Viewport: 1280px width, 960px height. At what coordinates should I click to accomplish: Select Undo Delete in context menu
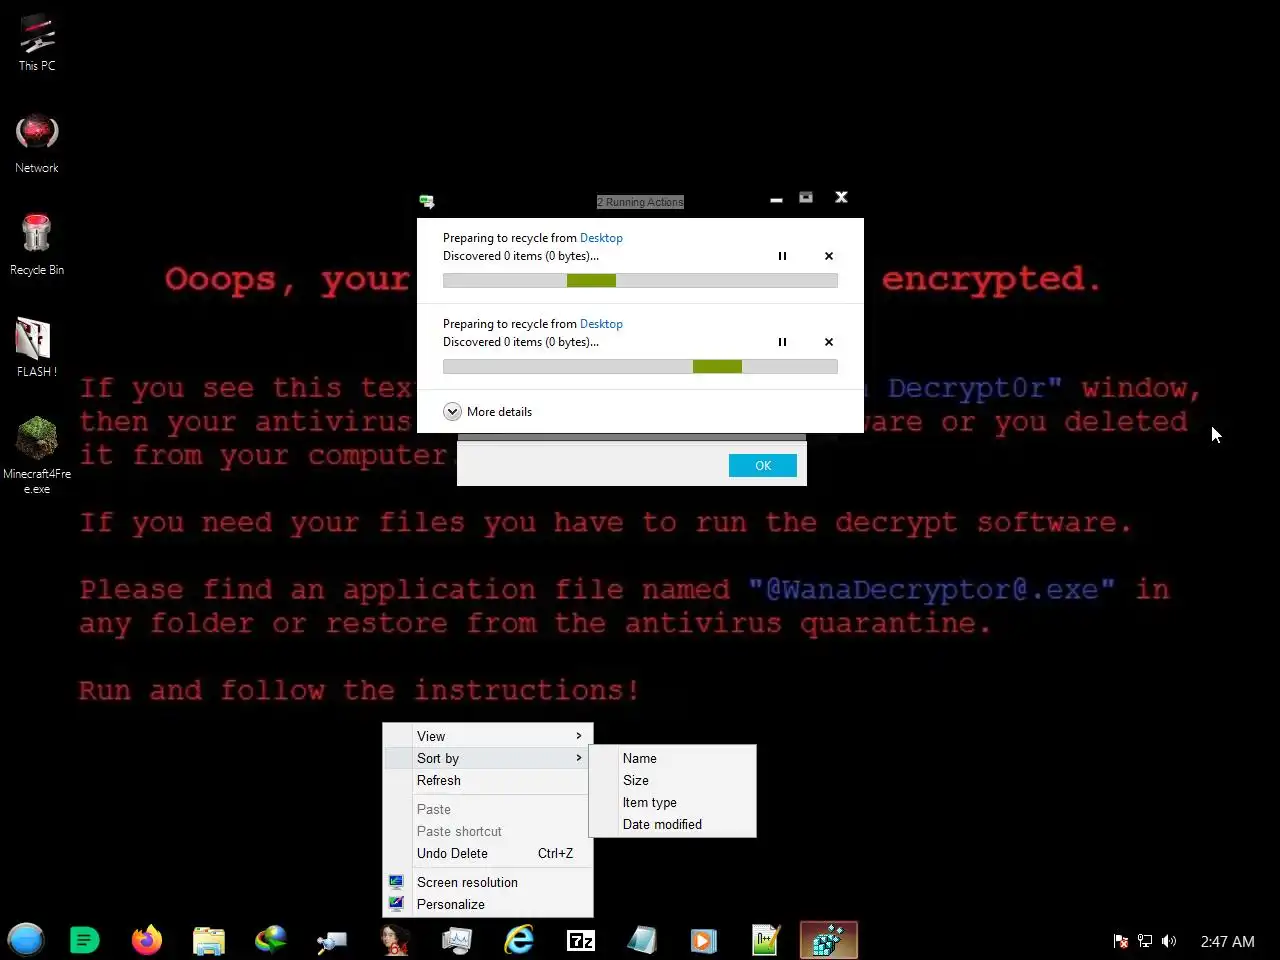[x=488, y=853]
